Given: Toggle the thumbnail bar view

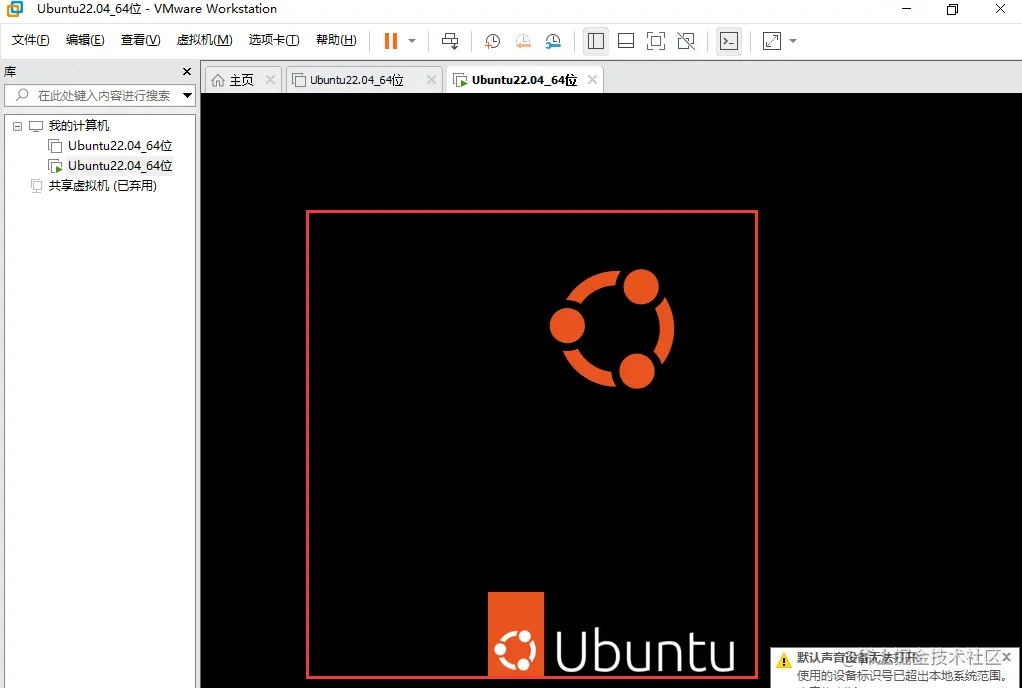Looking at the screenshot, I should click(626, 41).
